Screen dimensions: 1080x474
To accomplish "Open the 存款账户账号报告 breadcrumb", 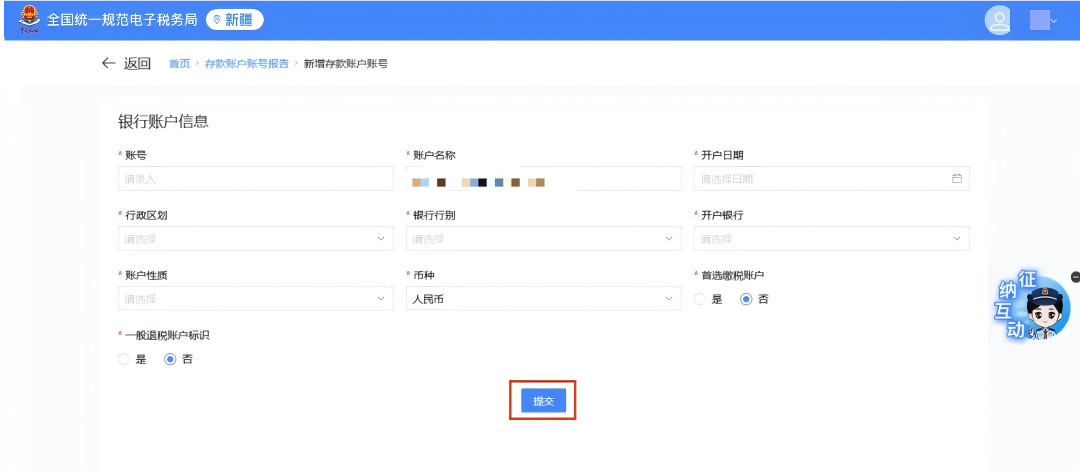I will [247, 63].
